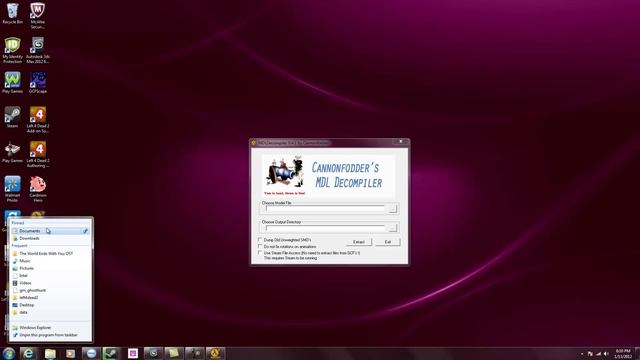Open the left4dead2 folder entry
This screenshot has width=640, height=360.
tap(50, 298)
